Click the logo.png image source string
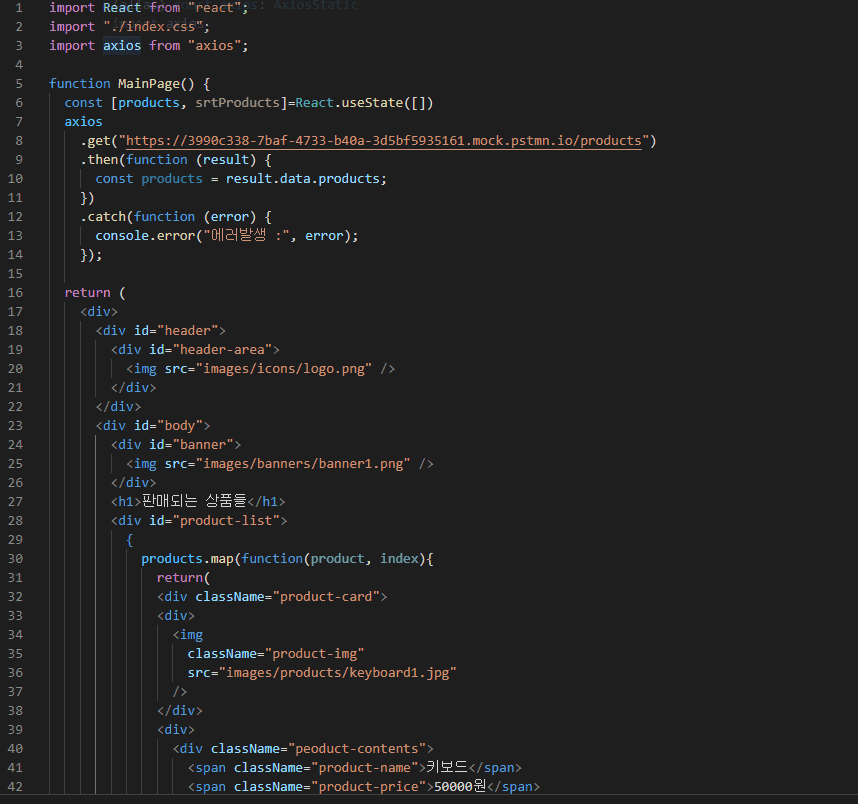 284,369
